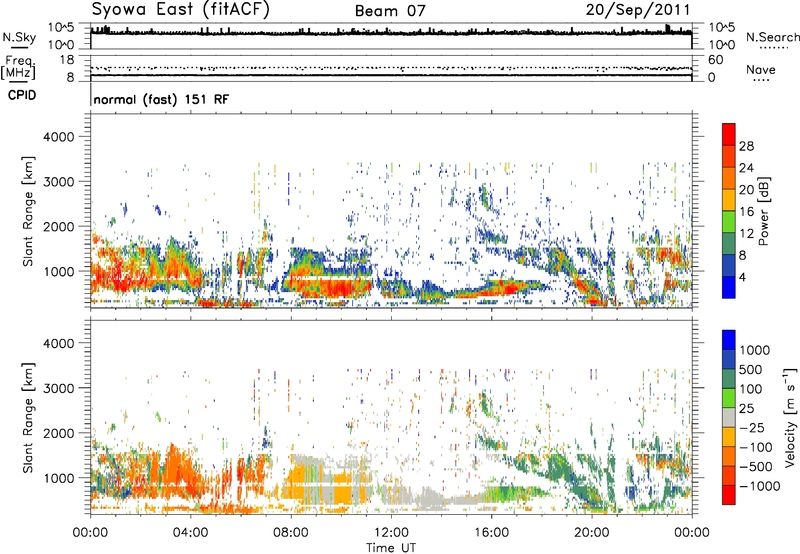Click the '28' tick on Power scale
Image resolution: width=800 pixels, height=554 pixels.
(746, 146)
